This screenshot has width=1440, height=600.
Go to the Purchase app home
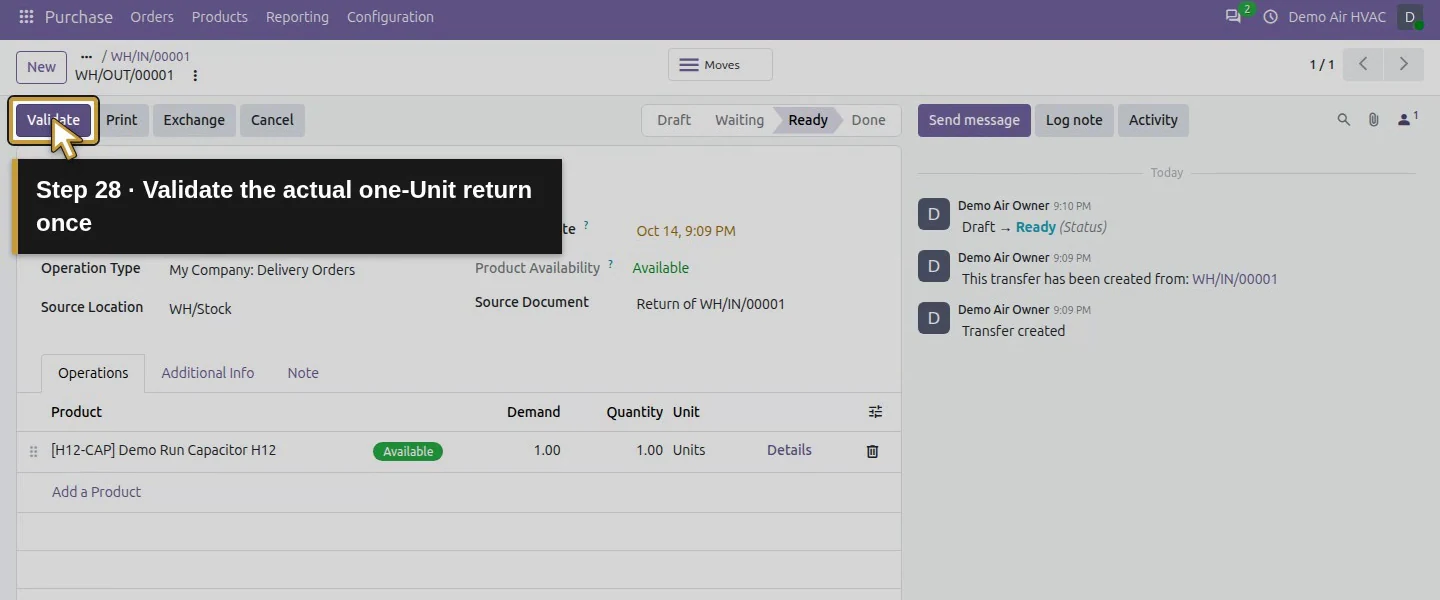tap(79, 17)
